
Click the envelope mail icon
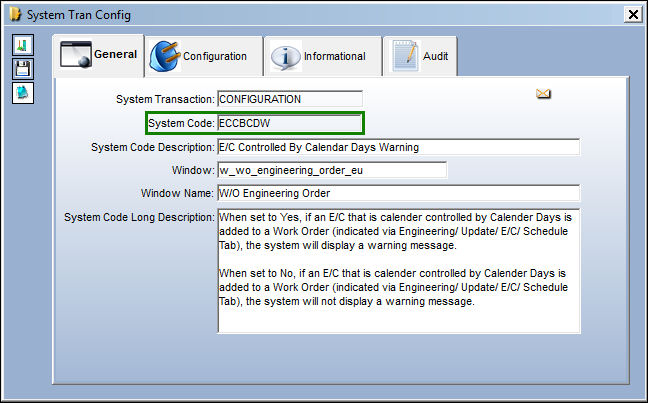[x=543, y=94]
